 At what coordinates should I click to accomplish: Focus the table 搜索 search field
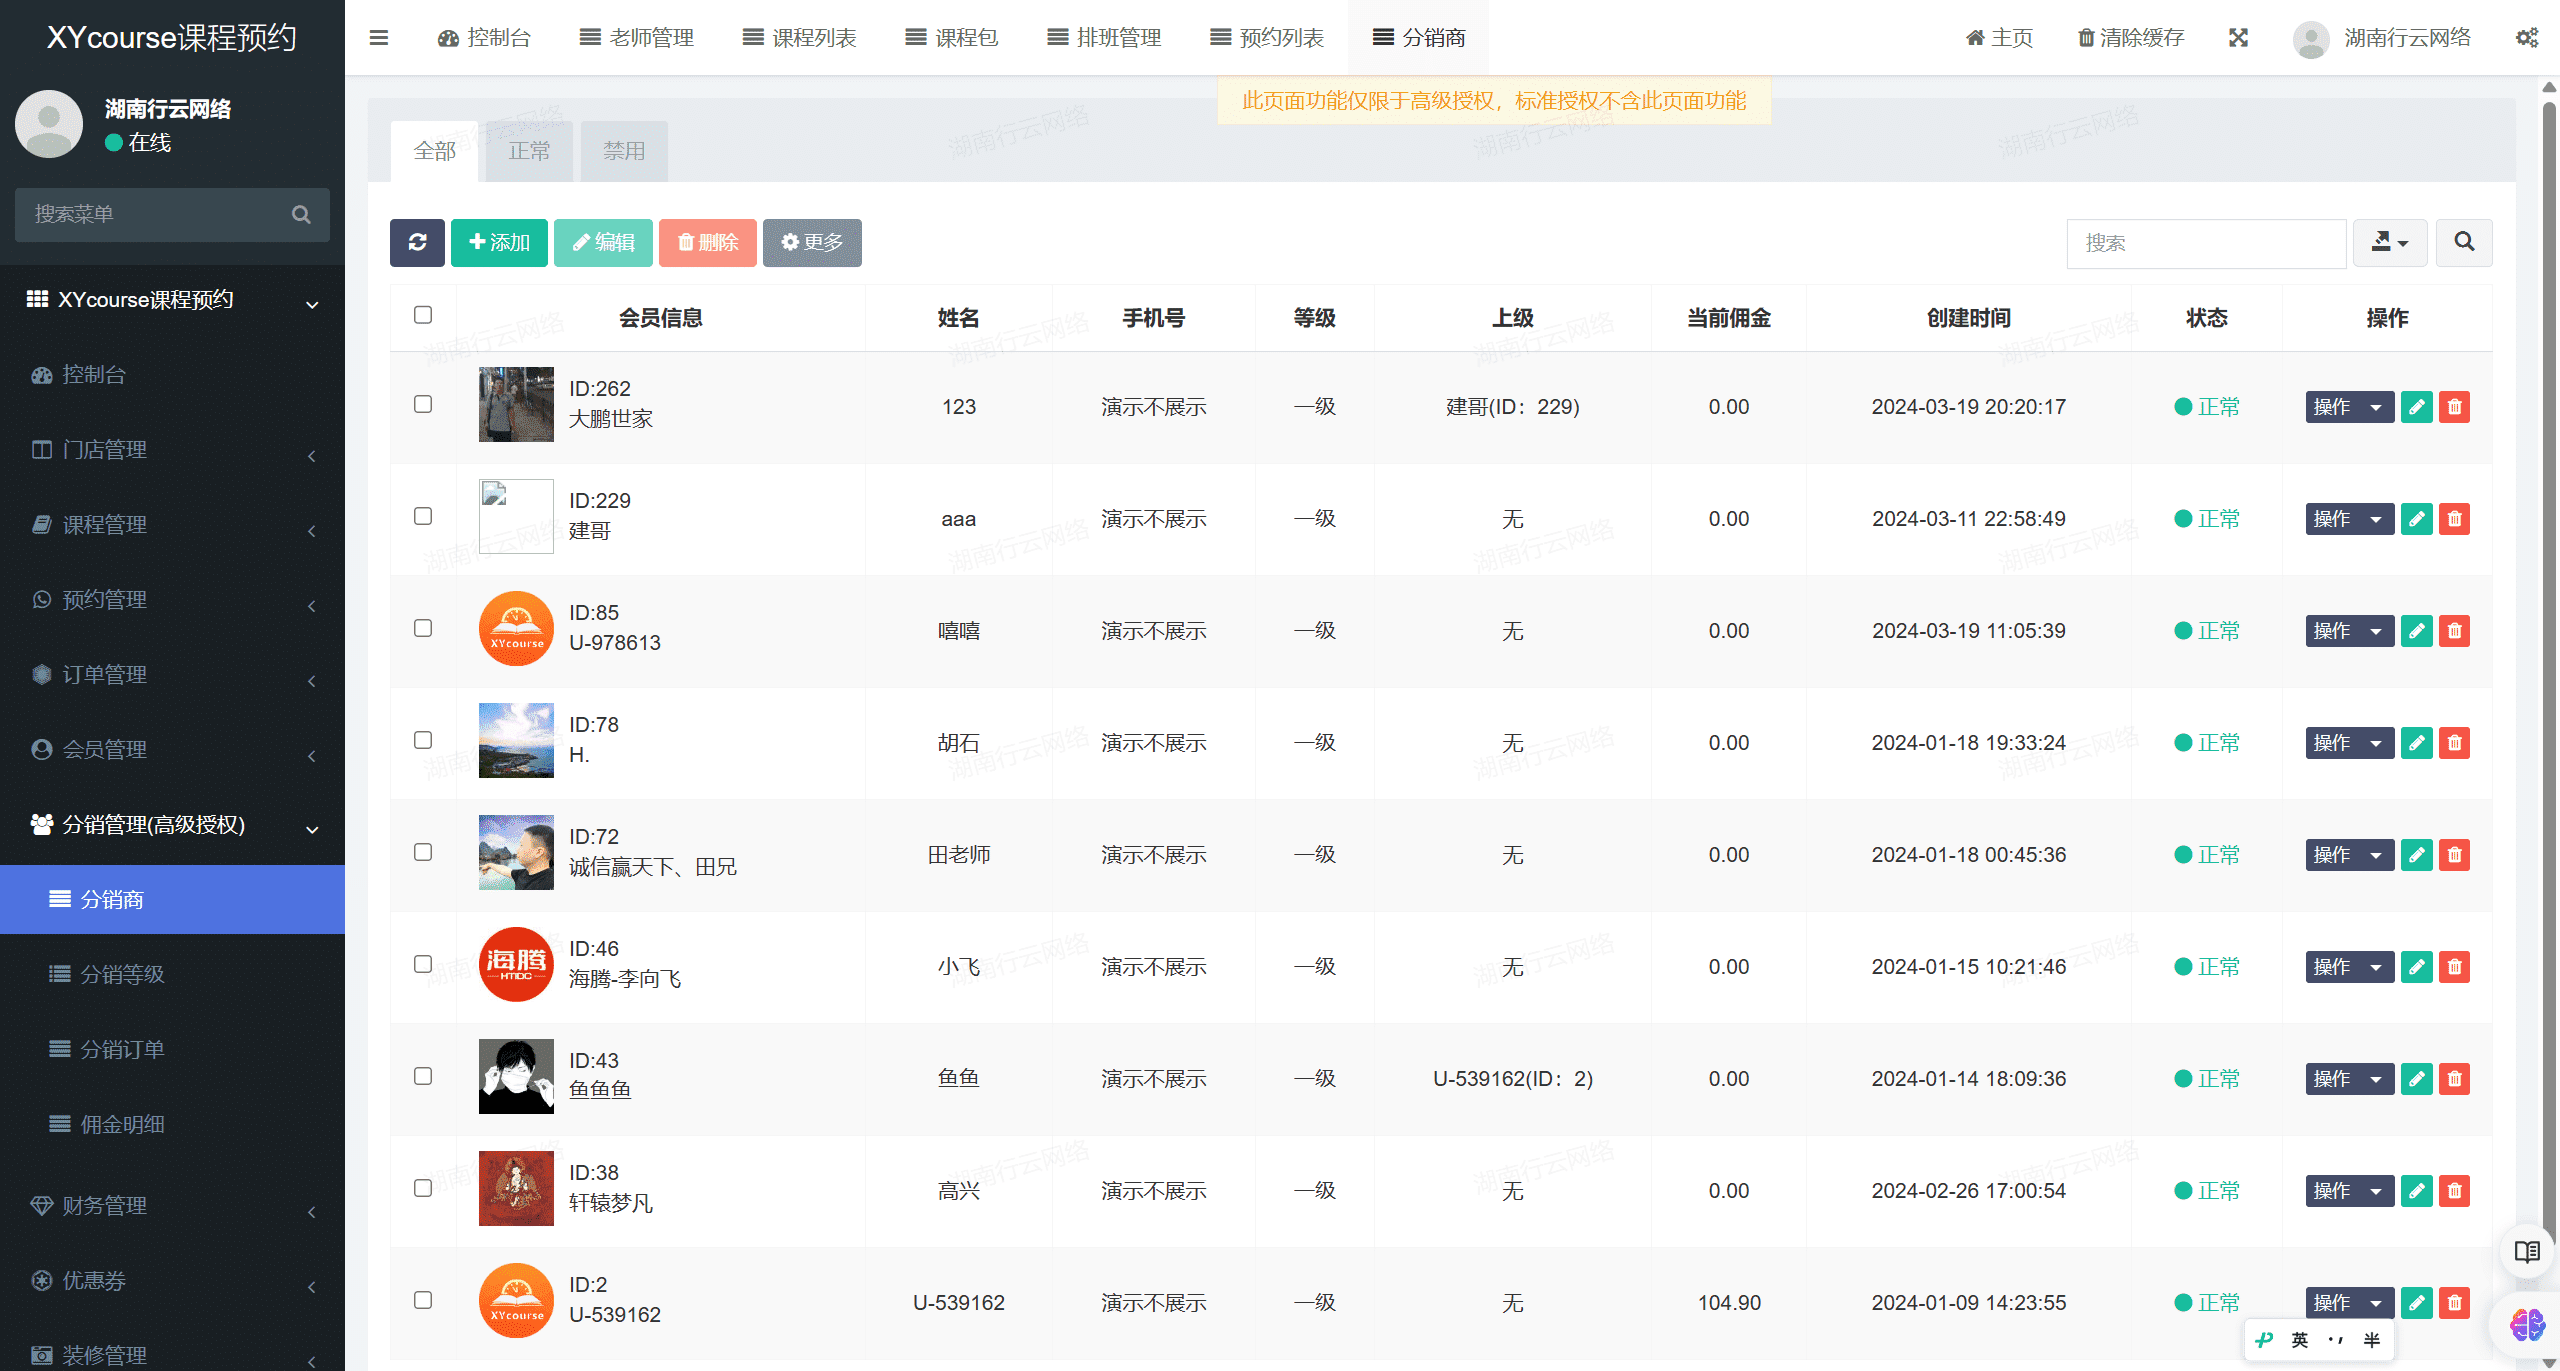point(2206,243)
